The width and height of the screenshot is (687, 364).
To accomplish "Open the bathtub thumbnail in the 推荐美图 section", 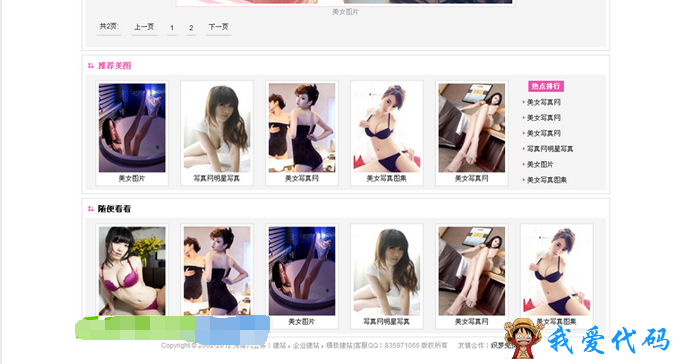I will [x=132, y=127].
